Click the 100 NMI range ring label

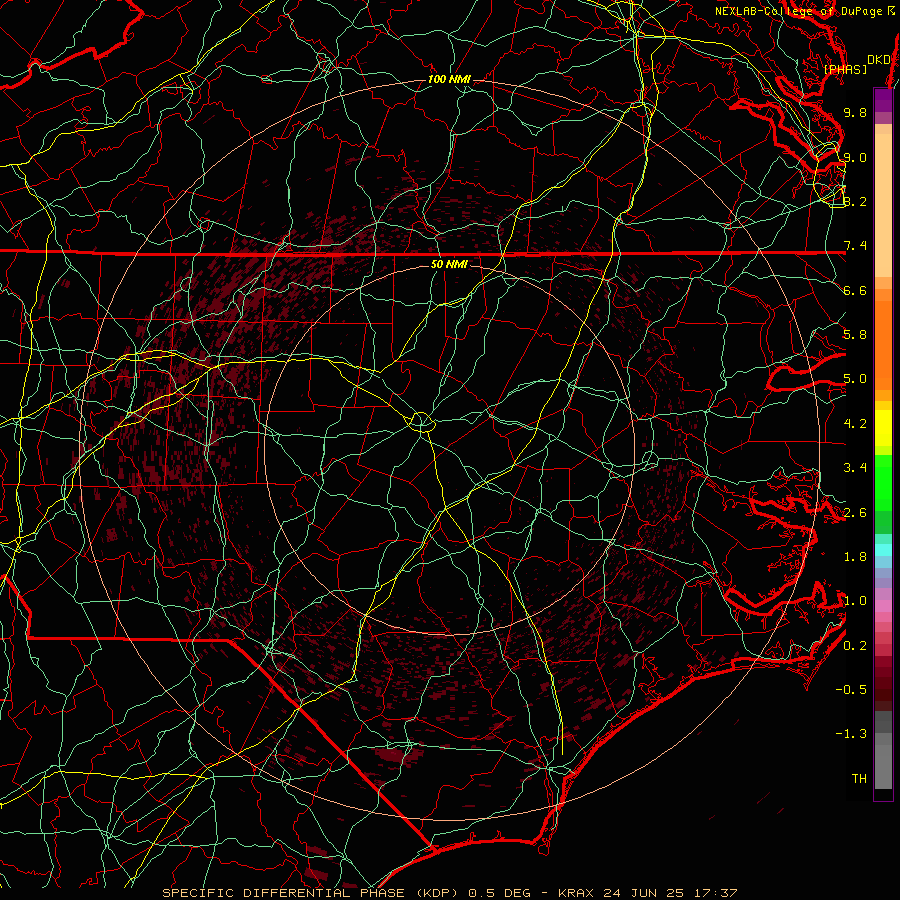pos(449,79)
